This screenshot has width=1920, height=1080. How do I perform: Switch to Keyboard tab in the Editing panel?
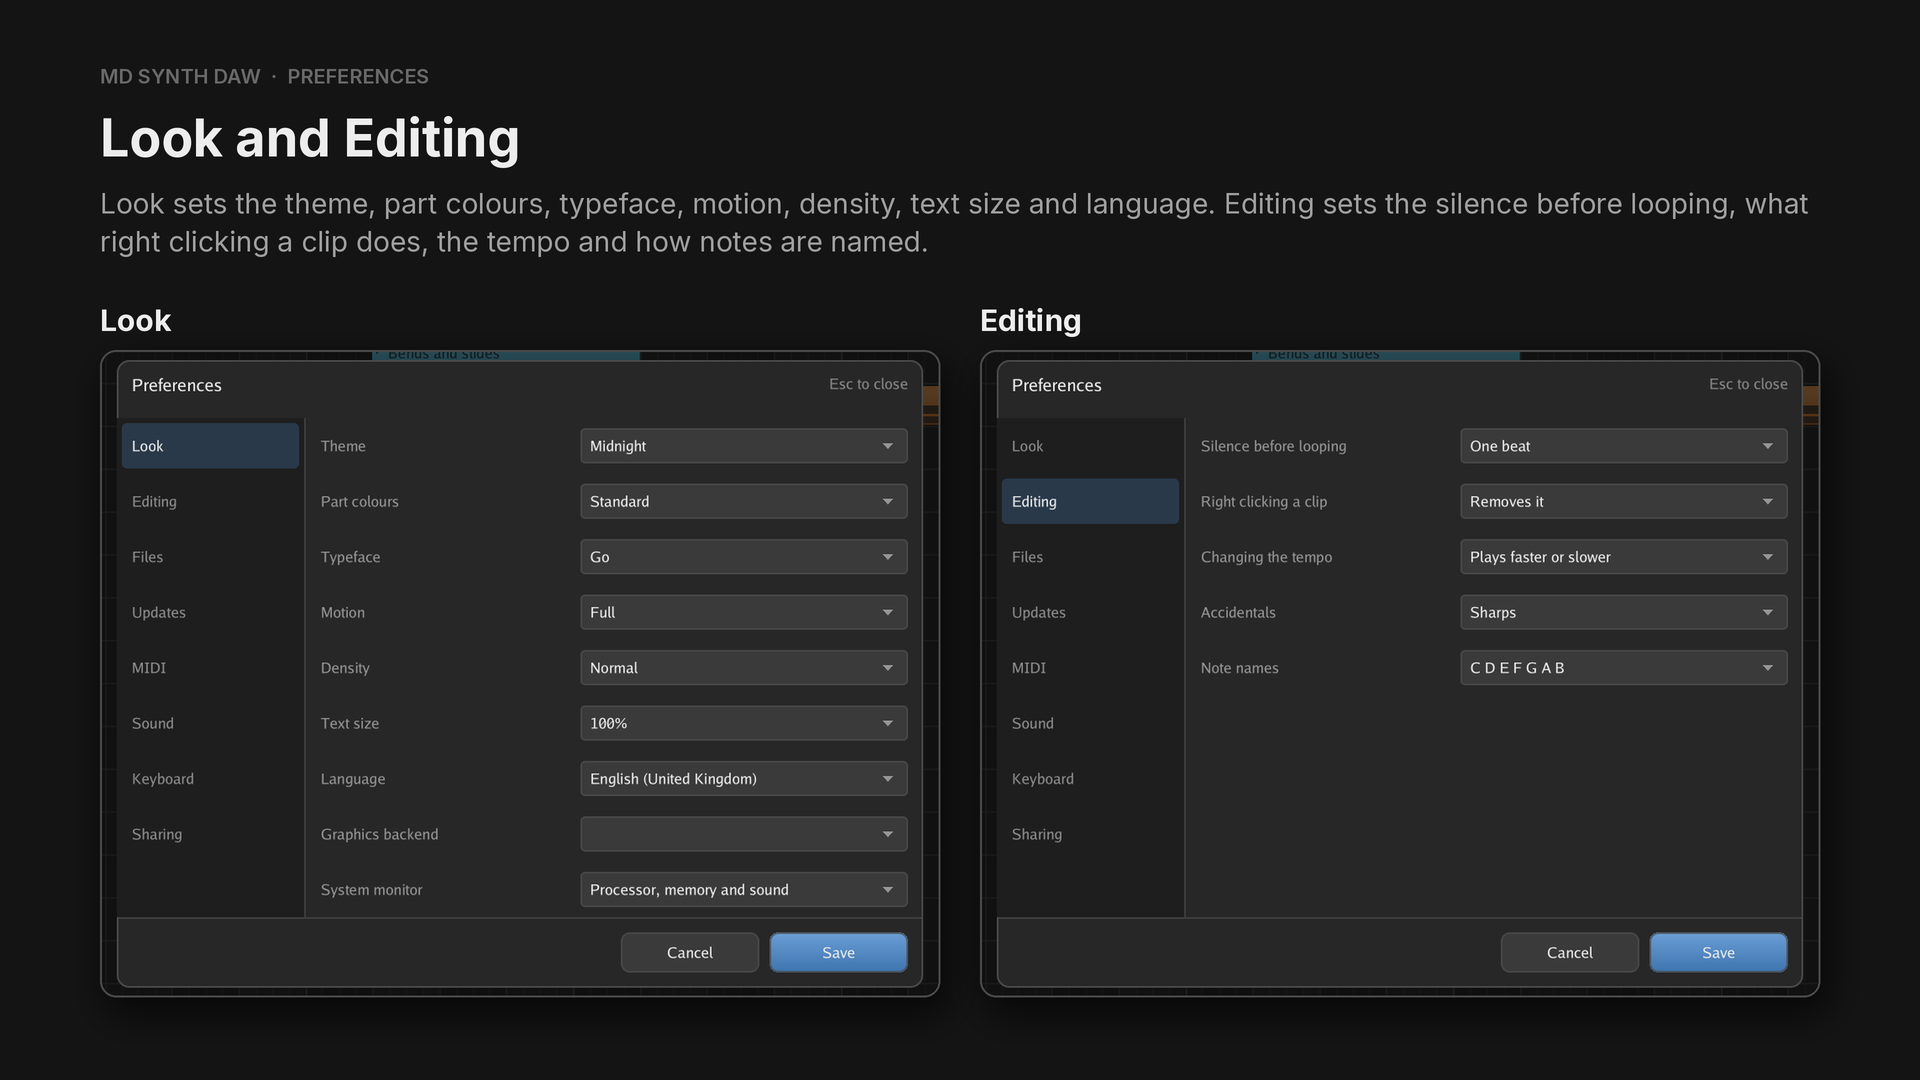pyautogui.click(x=1090, y=779)
